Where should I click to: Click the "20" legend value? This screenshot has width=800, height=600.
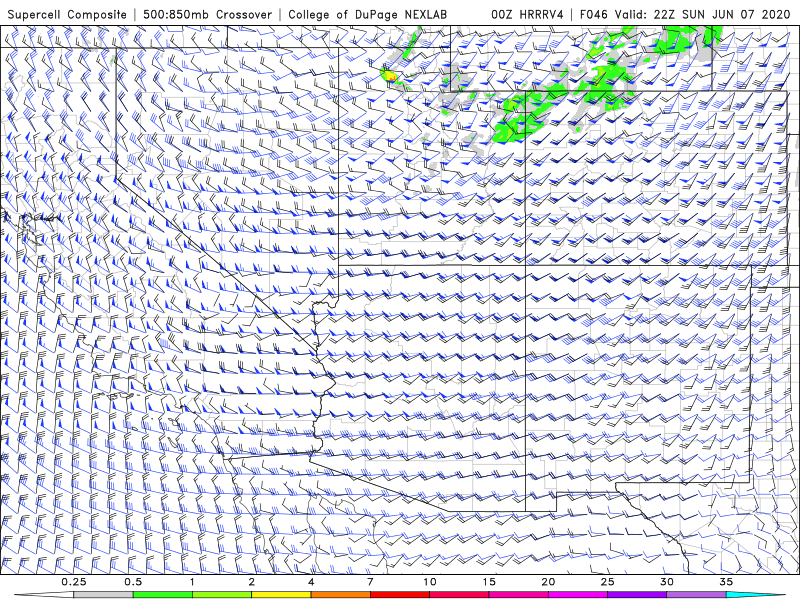click(548, 582)
